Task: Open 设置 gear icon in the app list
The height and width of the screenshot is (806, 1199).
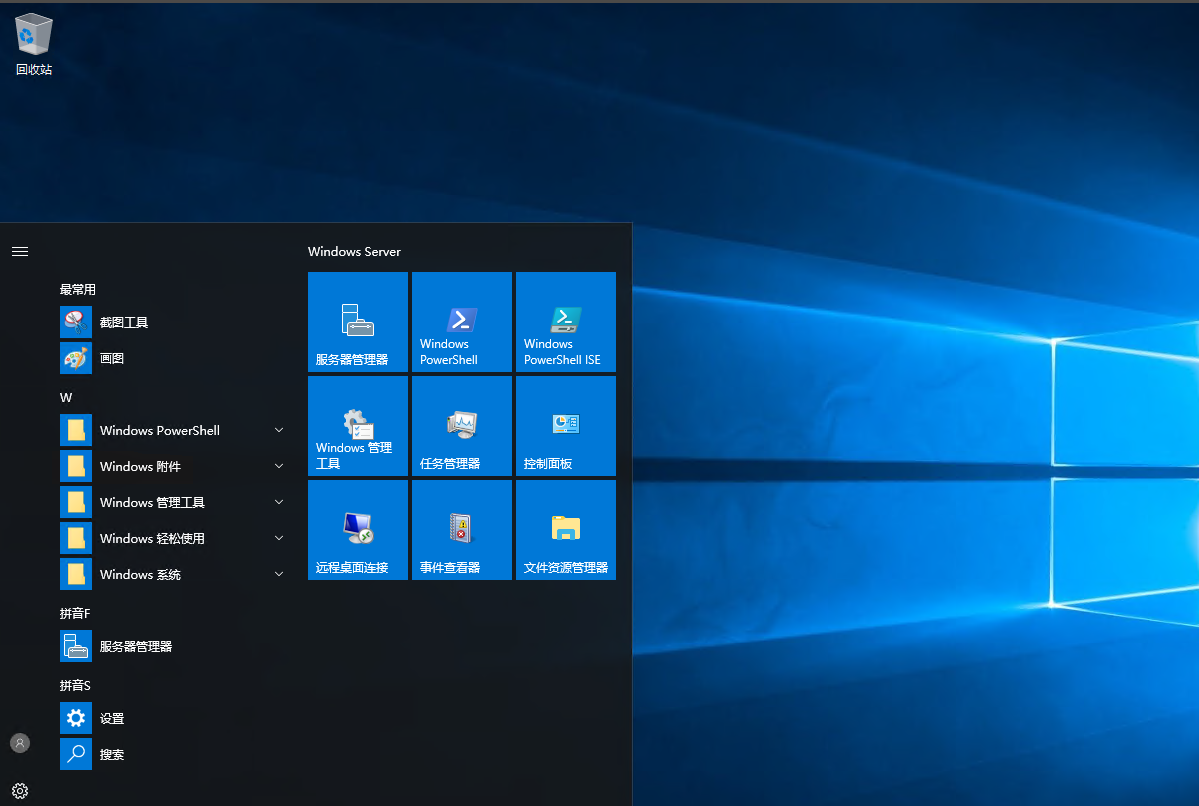Action: tap(76, 718)
